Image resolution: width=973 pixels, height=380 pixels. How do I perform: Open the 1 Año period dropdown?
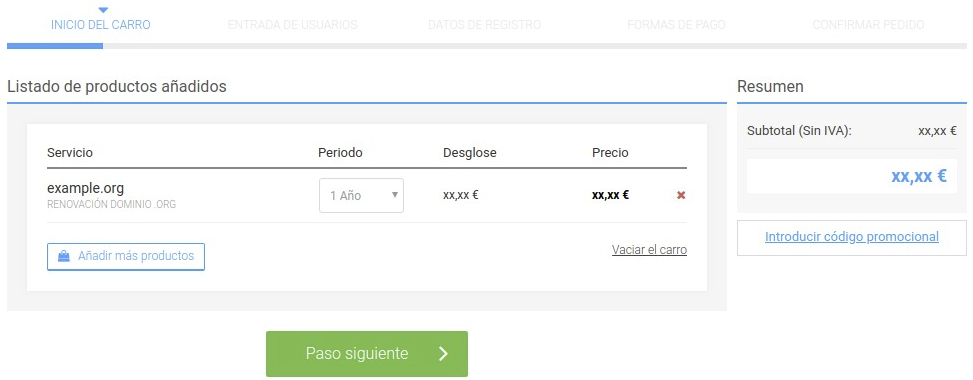pos(361,196)
